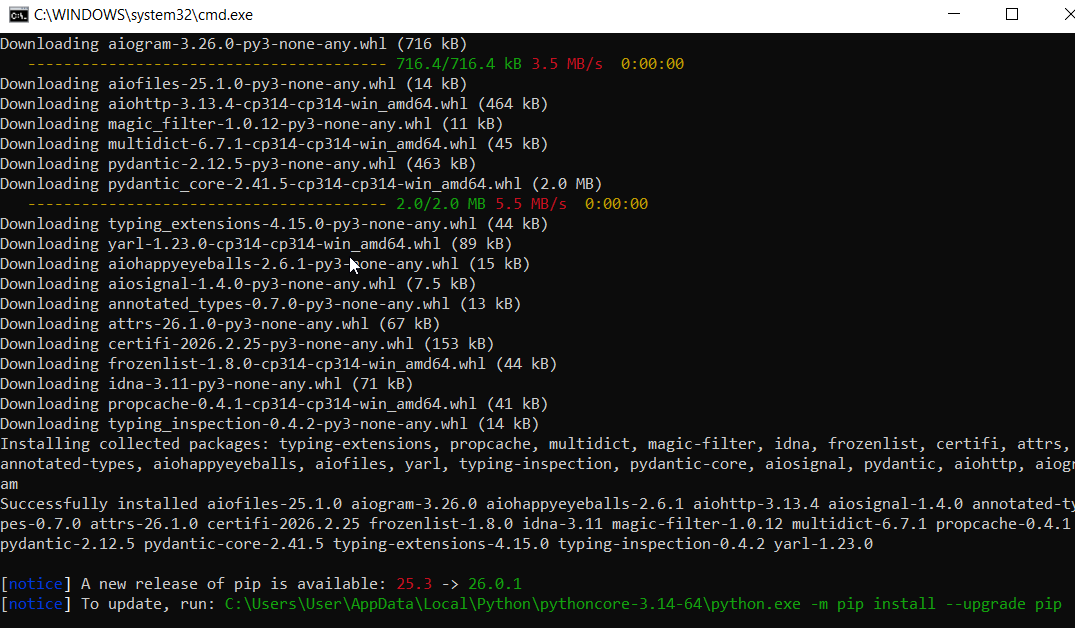Click the magic_filter-1.0.12 download line
The height and width of the screenshot is (628, 1075).
coord(252,123)
